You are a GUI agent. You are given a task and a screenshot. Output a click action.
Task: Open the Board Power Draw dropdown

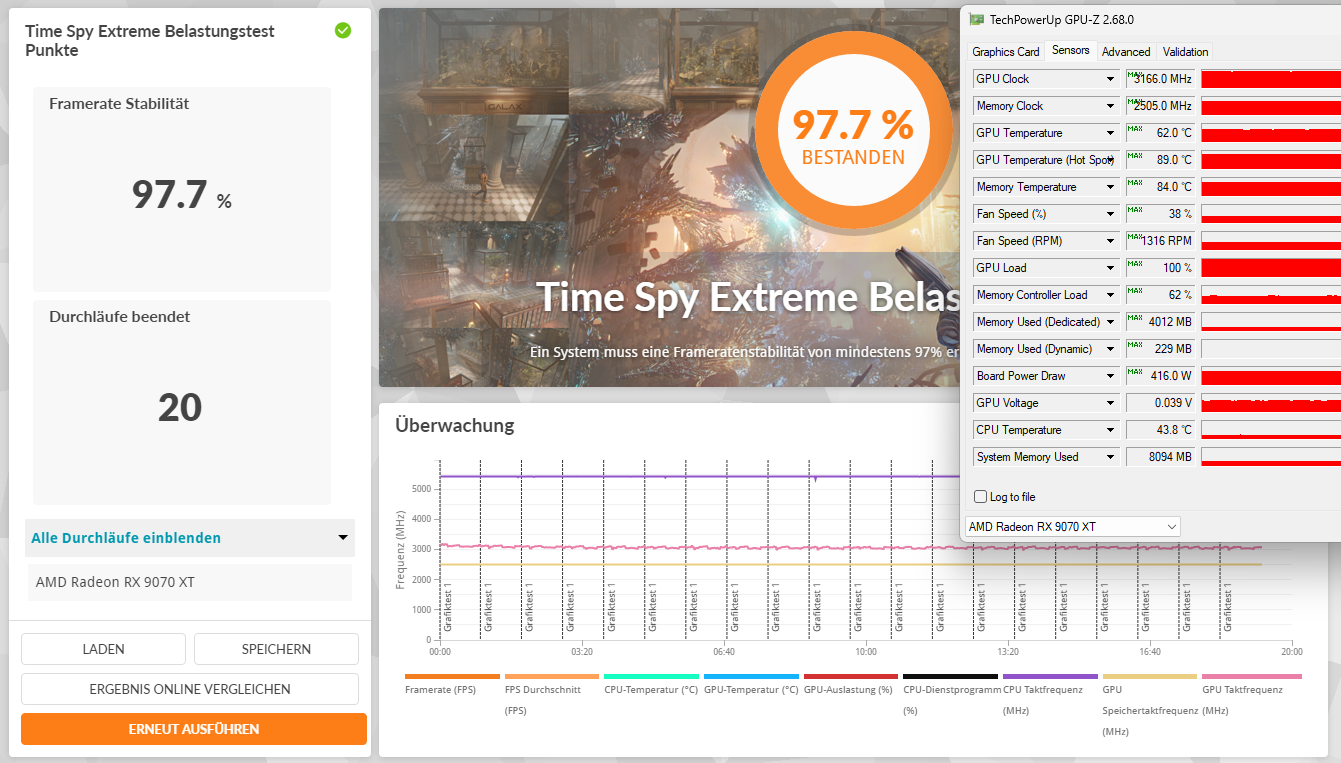(x=1109, y=376)
